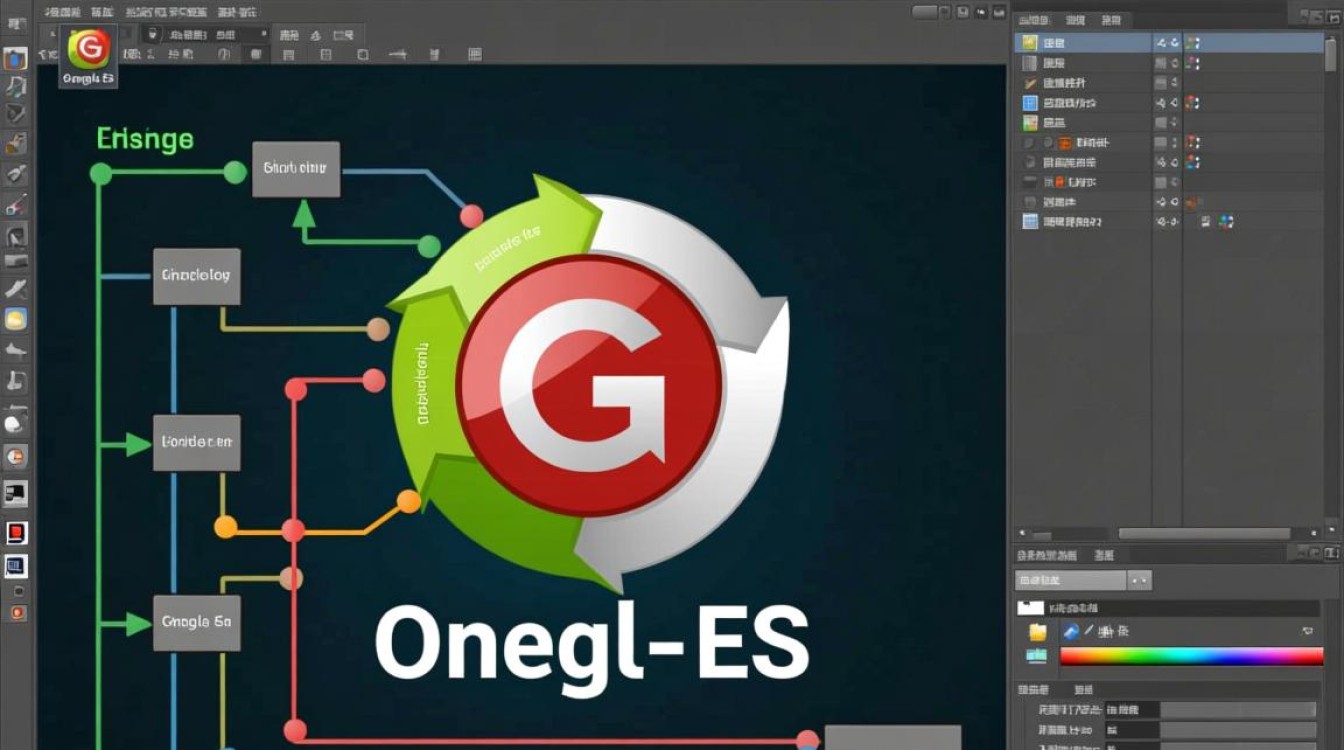
Task: Select the red swatch tool near bottom of toolbox
Action: click(x=15, y=533)
